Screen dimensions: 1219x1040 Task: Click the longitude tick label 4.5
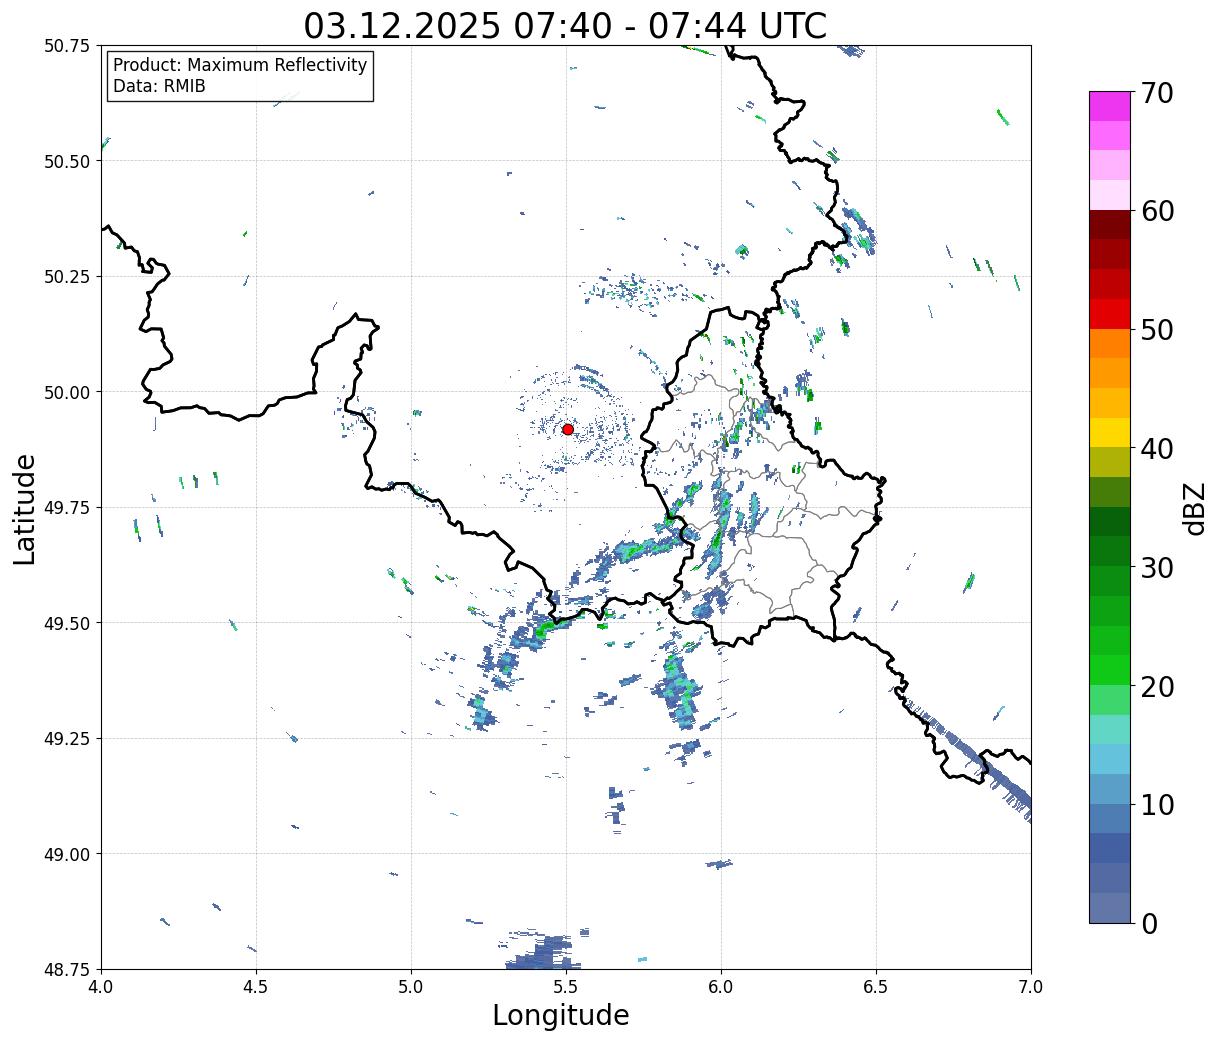tap(256, 986)
